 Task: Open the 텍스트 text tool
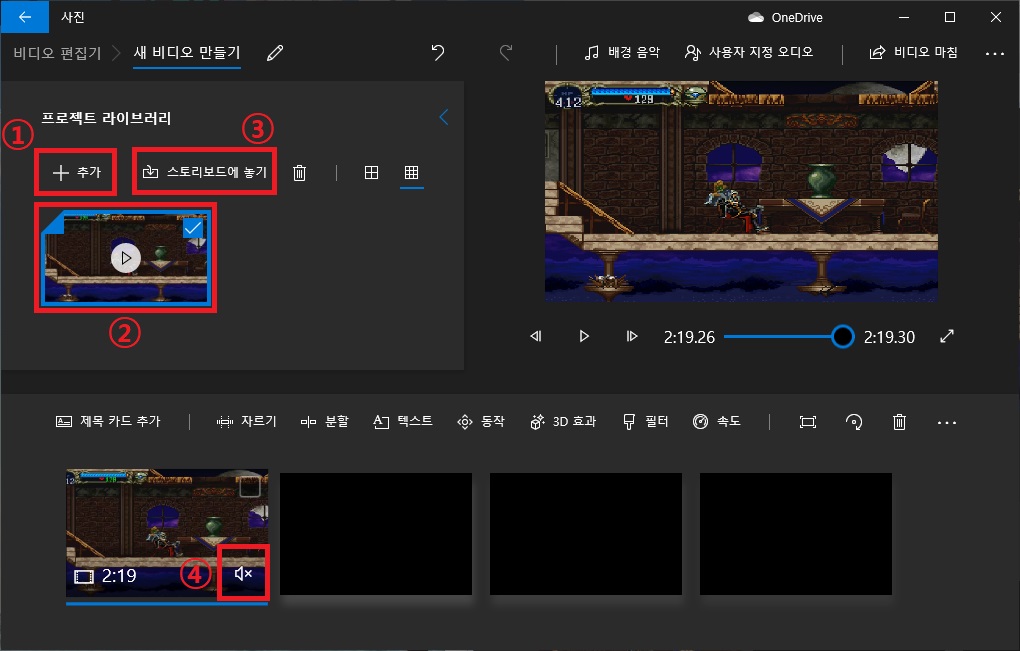tap(403, 421)
